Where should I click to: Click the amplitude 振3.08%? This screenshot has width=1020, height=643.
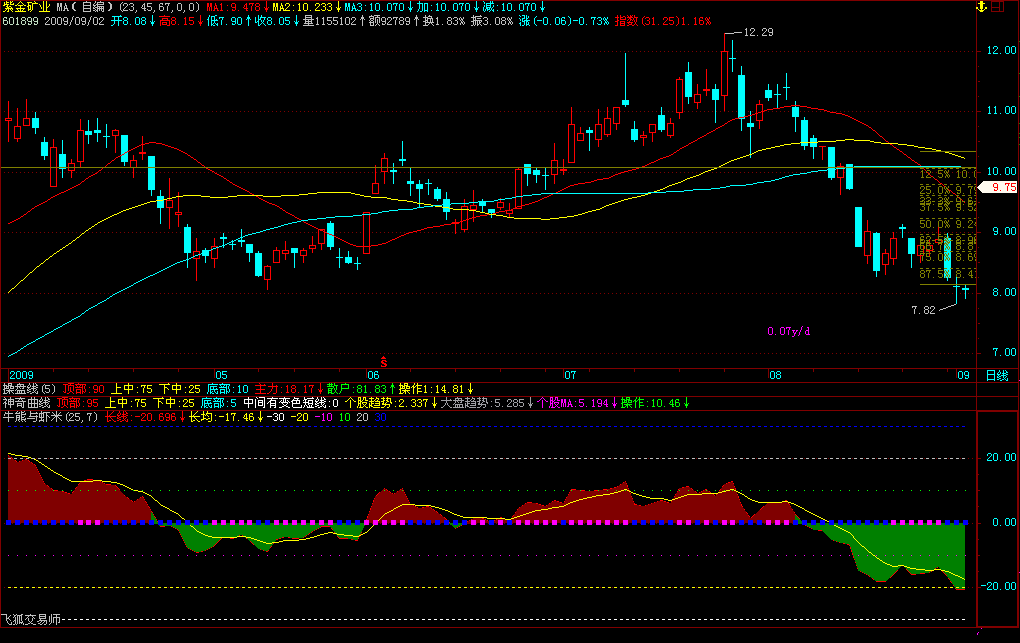(492, 21)
